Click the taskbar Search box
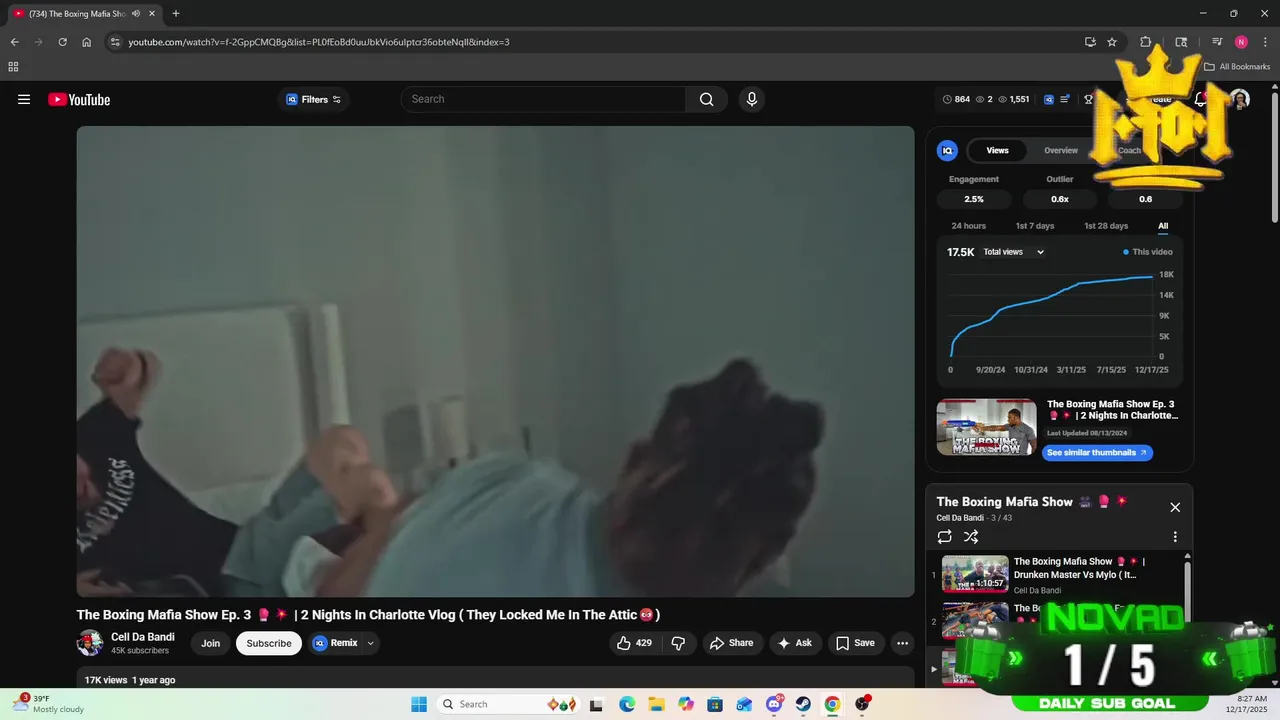1280x720 pixels. (x=507, y=704)
